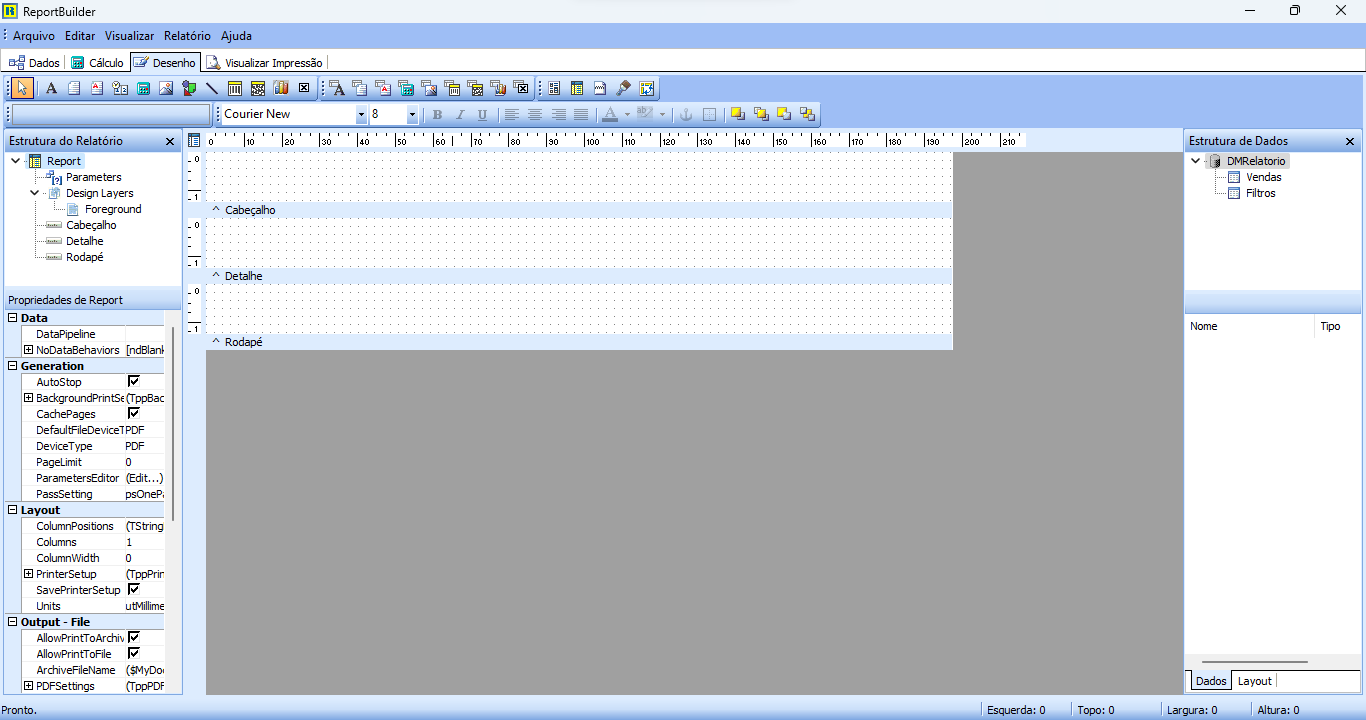The image size is (1366, 720).
Task: Expand the PrinterSetup property
Action: click(x=28, y=574)
